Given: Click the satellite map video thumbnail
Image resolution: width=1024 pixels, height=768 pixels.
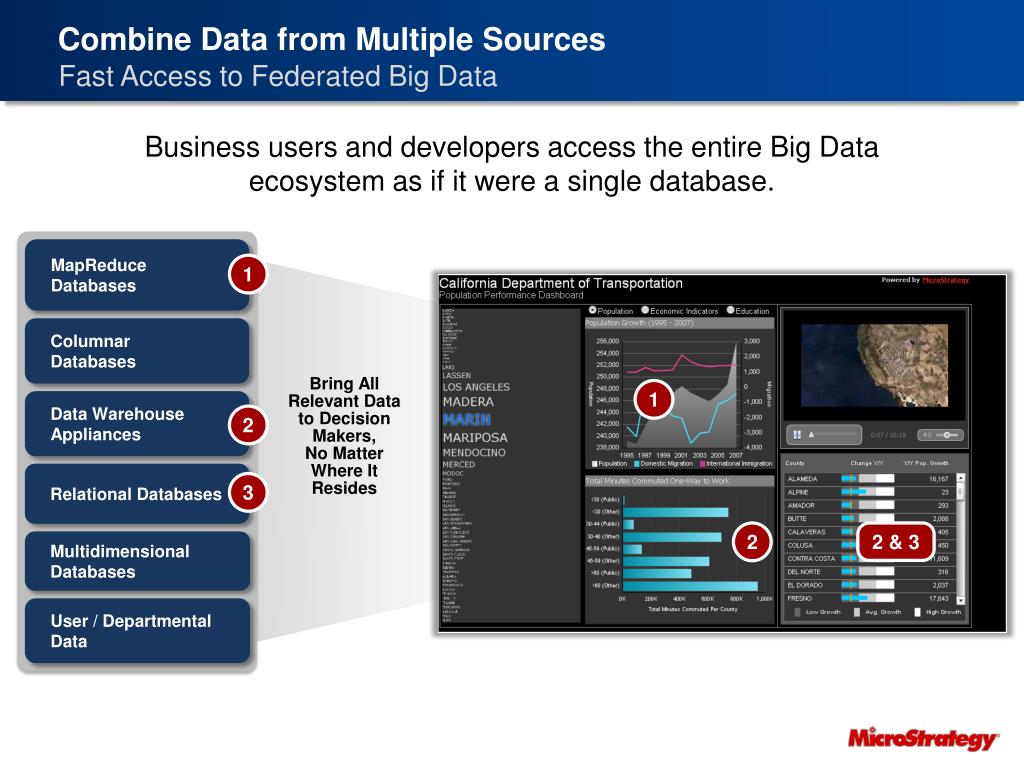Looking at the screenshot, I should pyautogui.click(x=874, y=366).
